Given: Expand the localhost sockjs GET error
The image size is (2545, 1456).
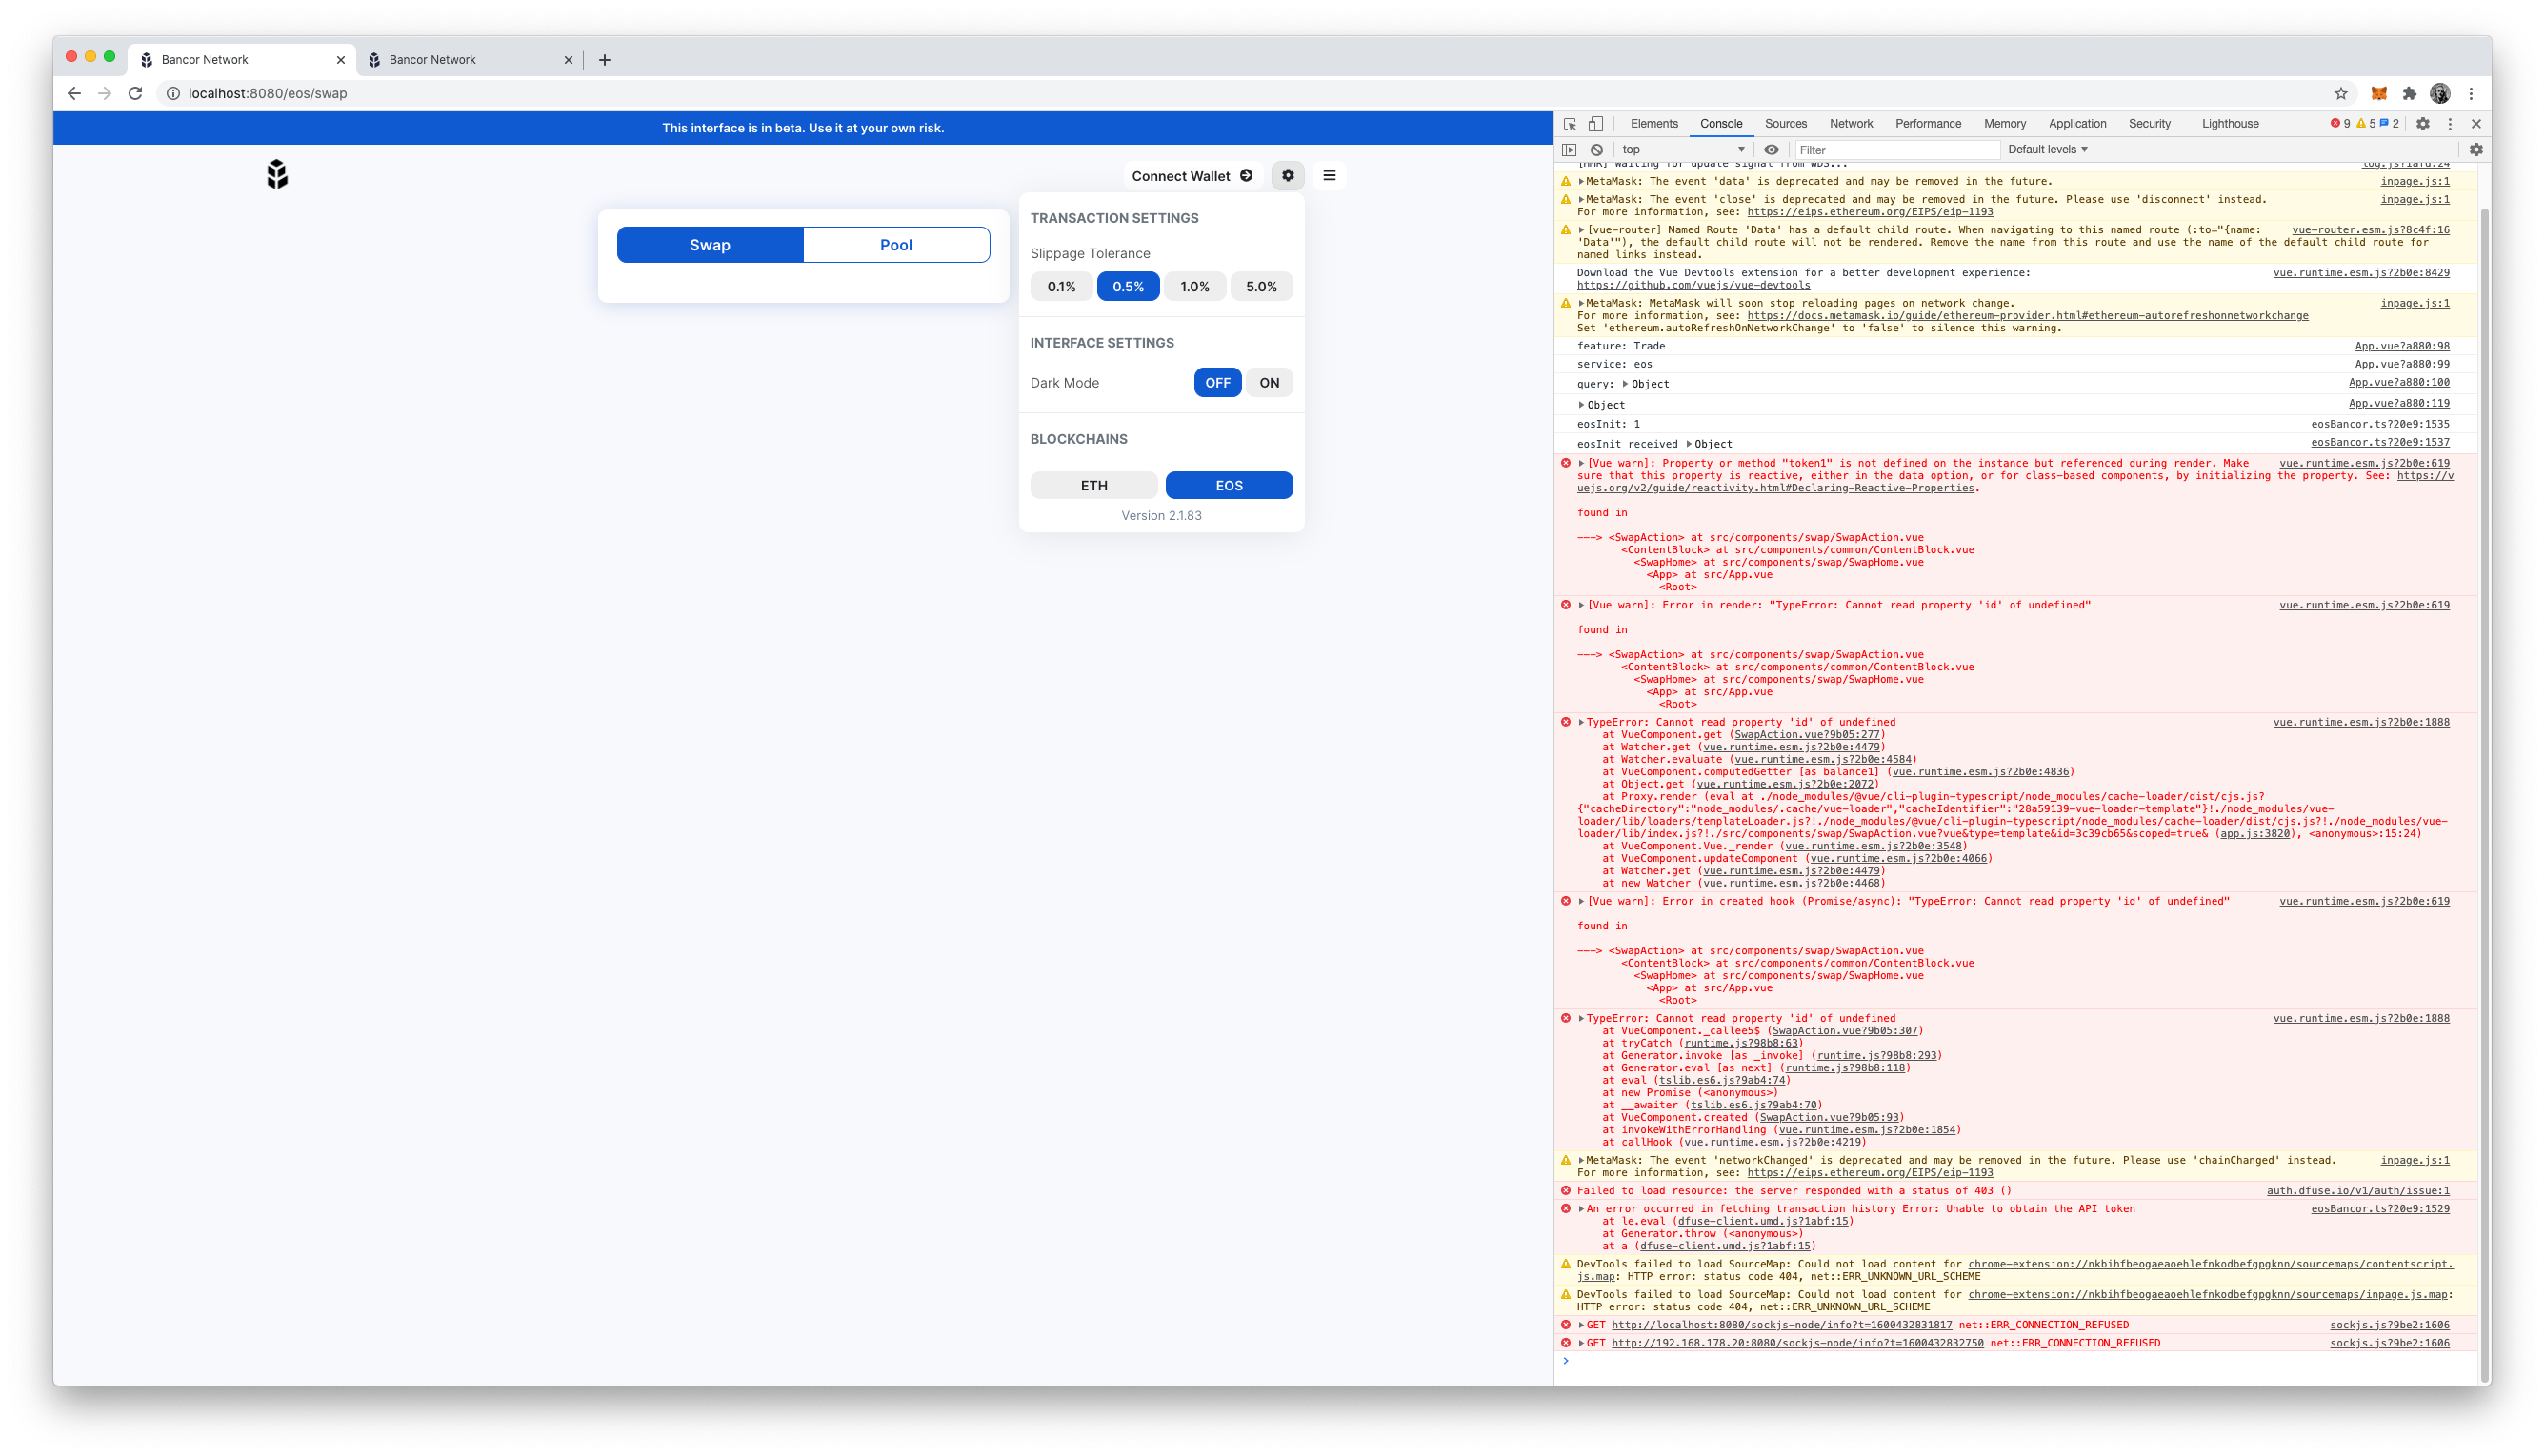Looking at the screenshot, I should click(1581, 1325).
